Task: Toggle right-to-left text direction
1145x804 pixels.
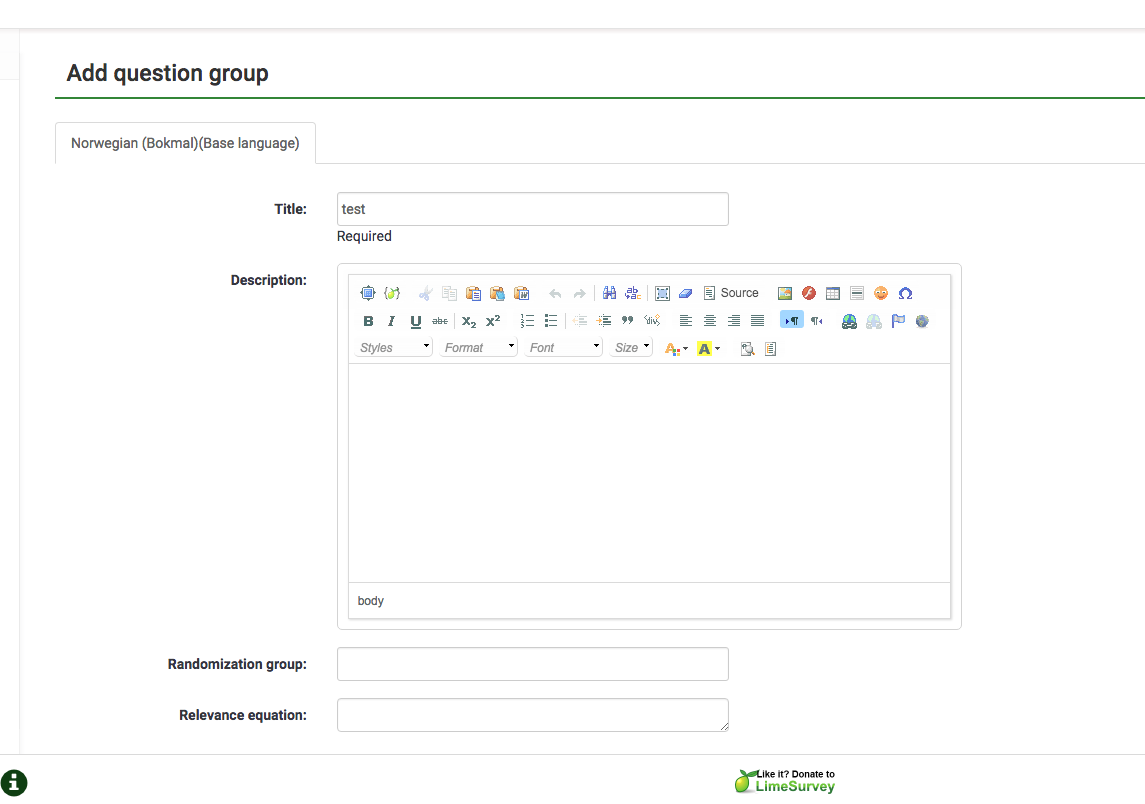Action: click(816, 321)
